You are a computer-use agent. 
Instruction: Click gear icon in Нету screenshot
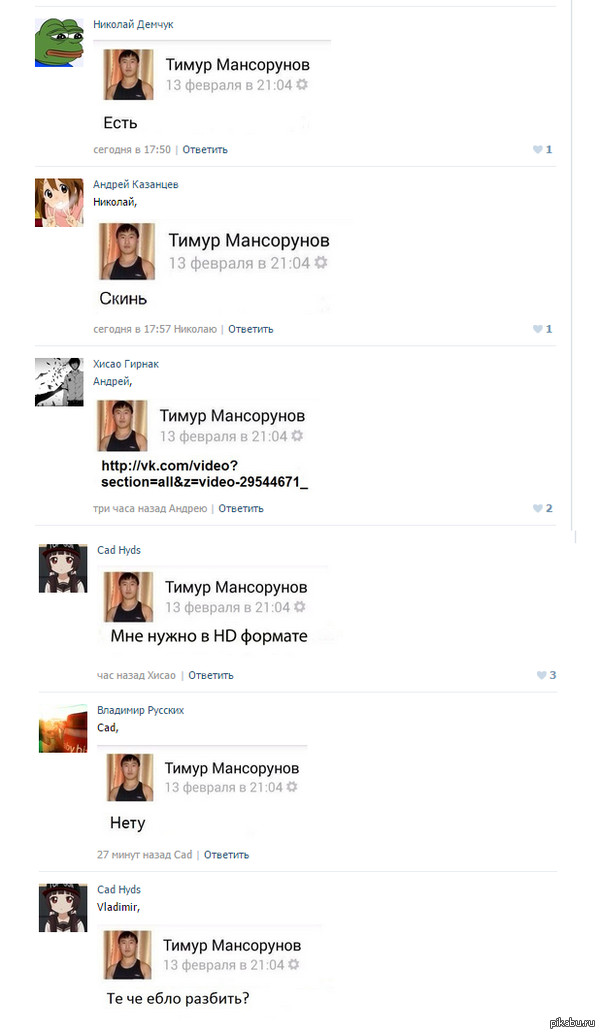tap(292, 787)
